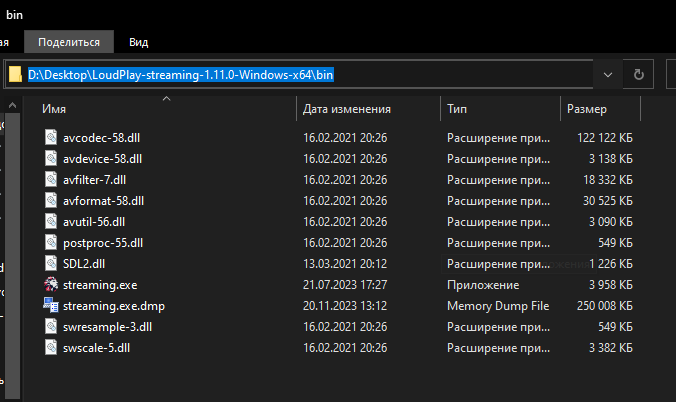Click the navigation pane vertical scrollbar
The width and height of the screenshot is (676, 402).
click(13, 254)
